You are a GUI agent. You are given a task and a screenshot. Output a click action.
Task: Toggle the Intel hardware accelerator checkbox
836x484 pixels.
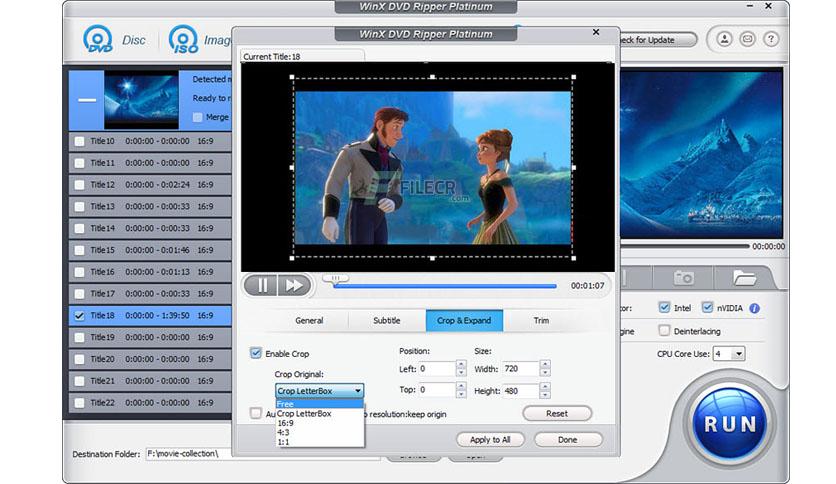point(664,308)
